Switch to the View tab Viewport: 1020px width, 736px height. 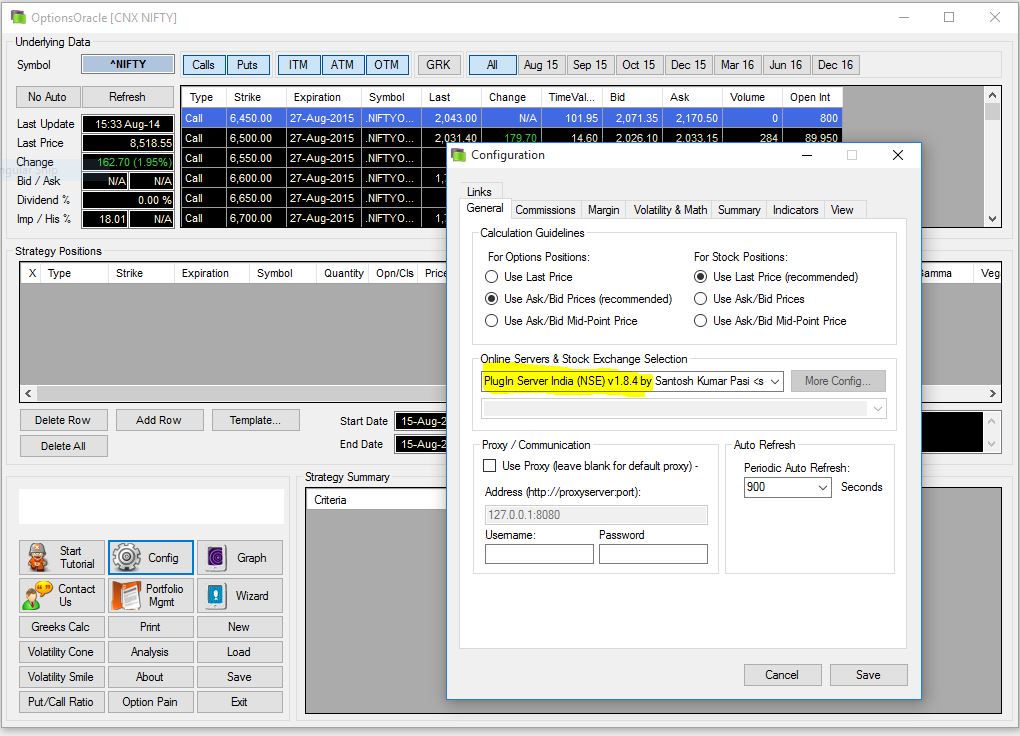(x=842, y=210)
